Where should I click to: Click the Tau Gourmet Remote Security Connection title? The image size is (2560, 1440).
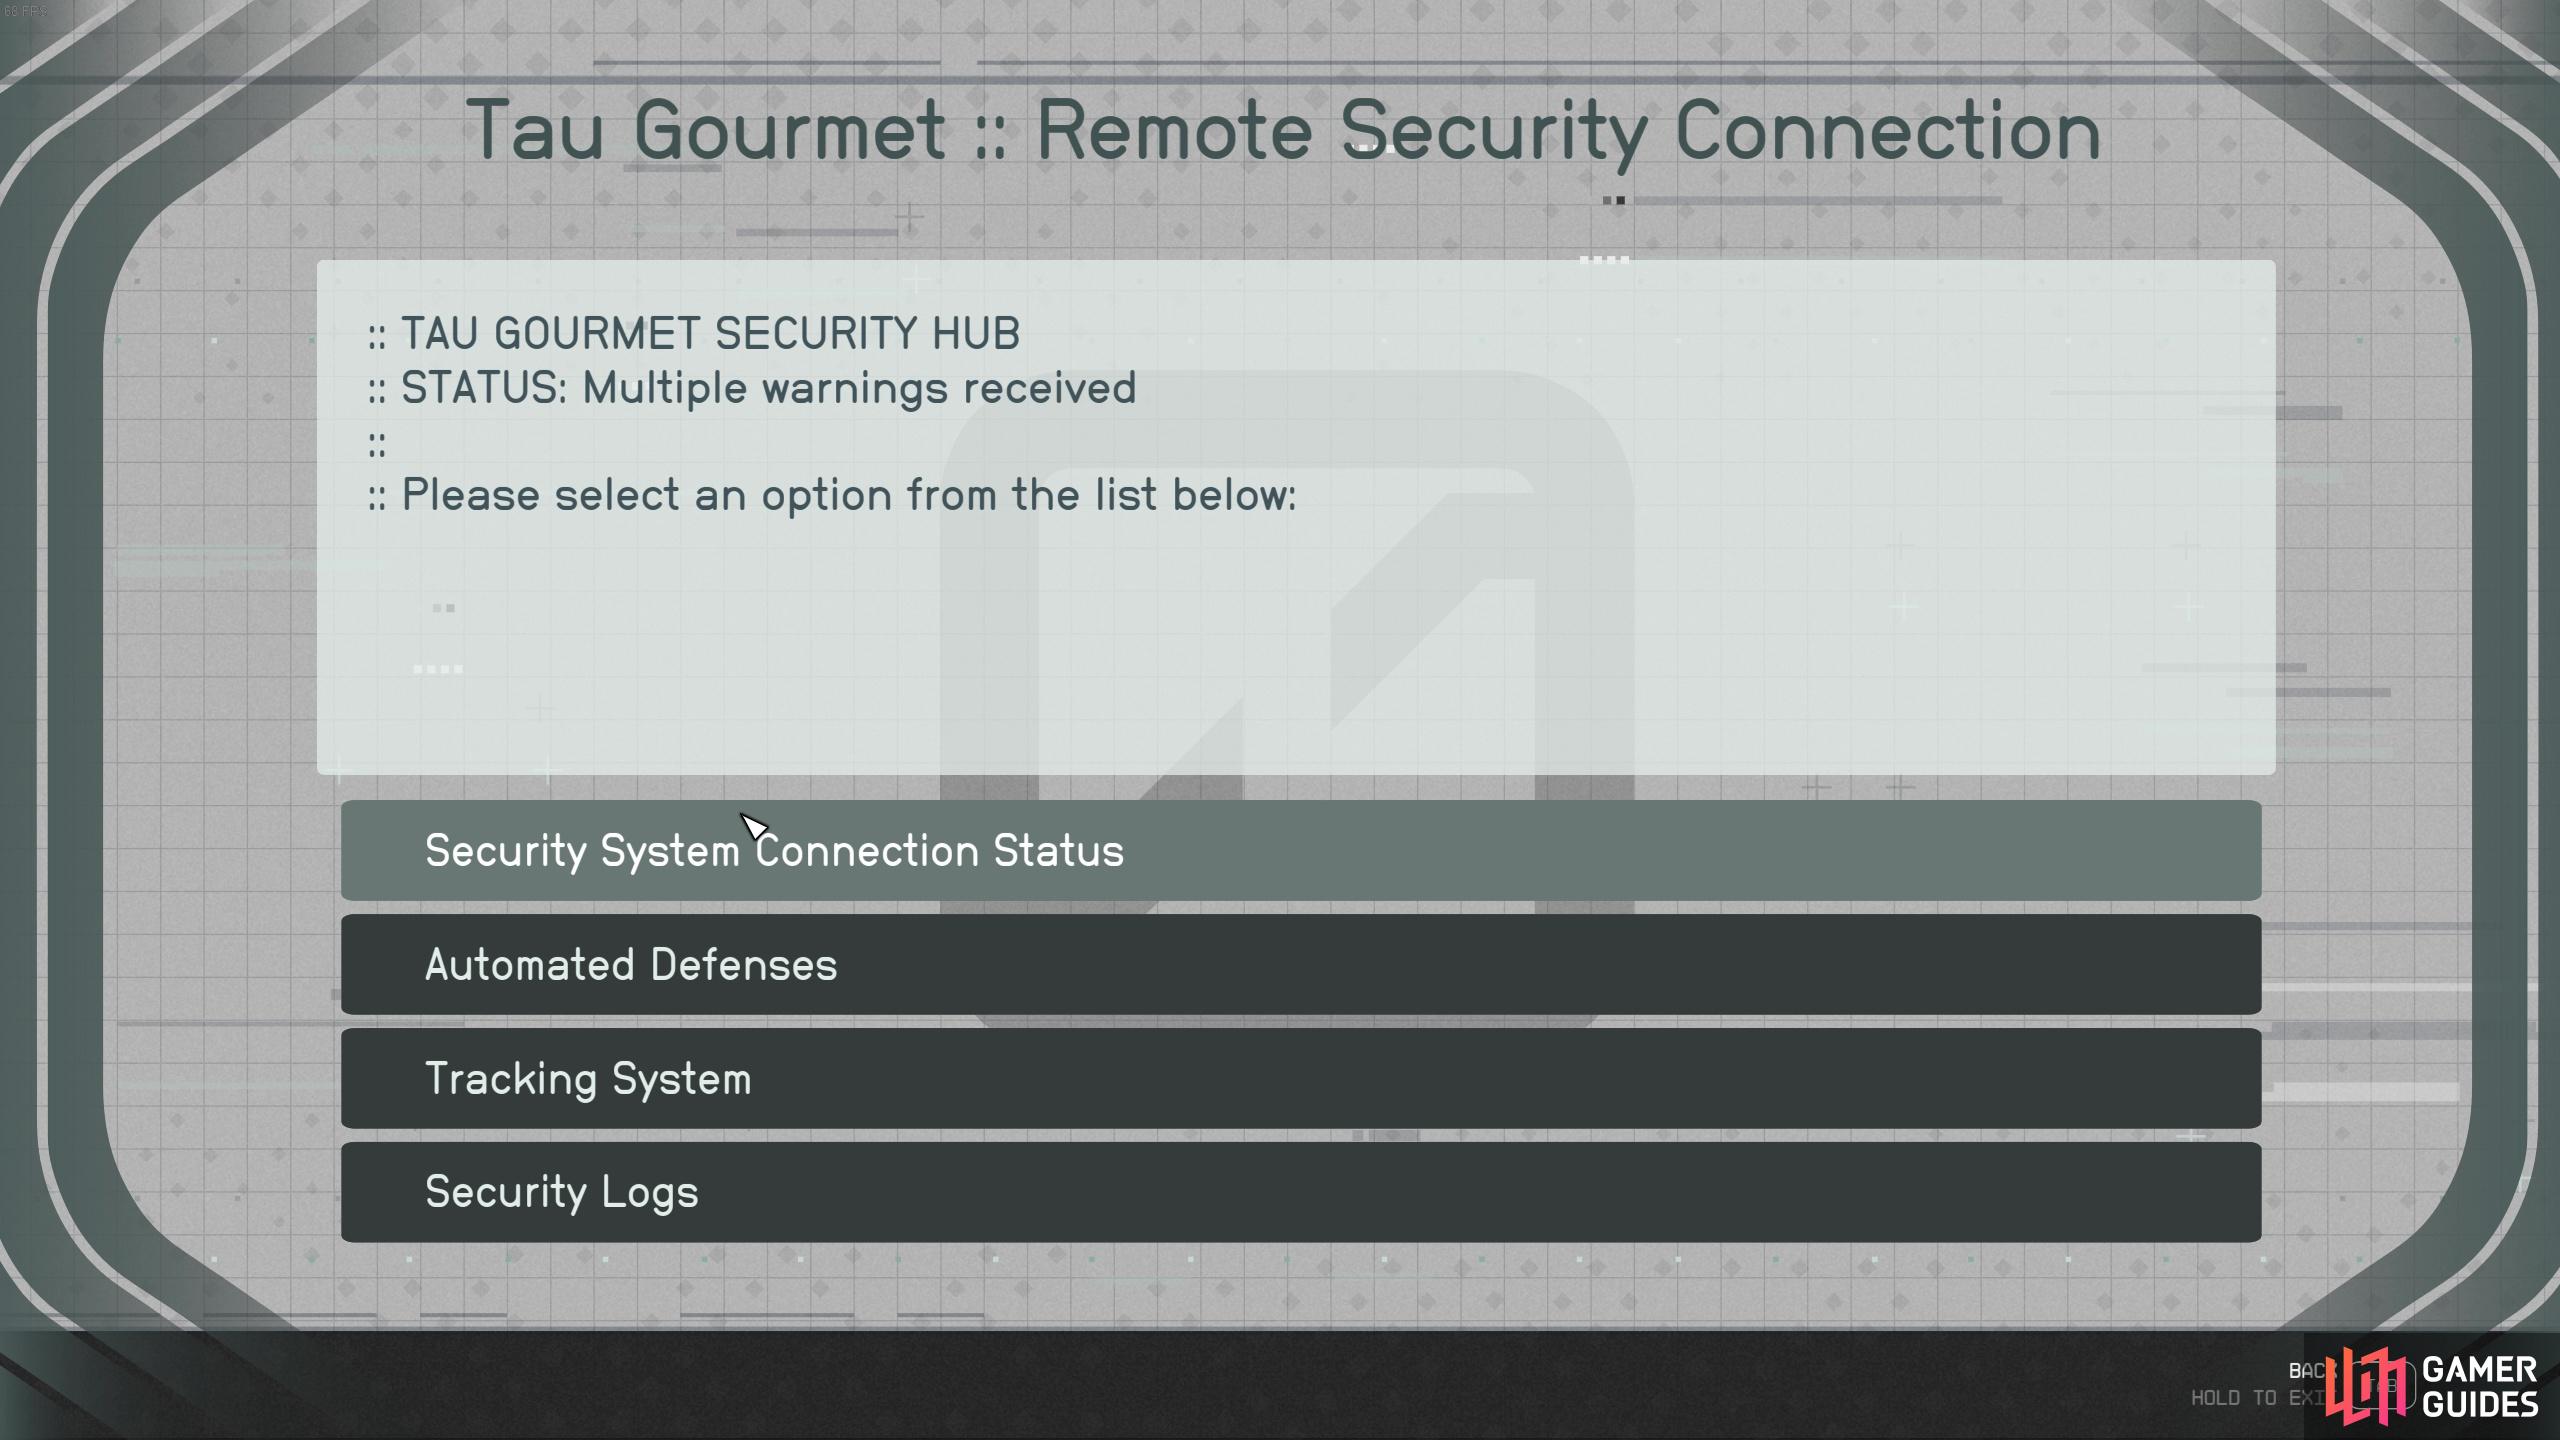click(1283, 130)
